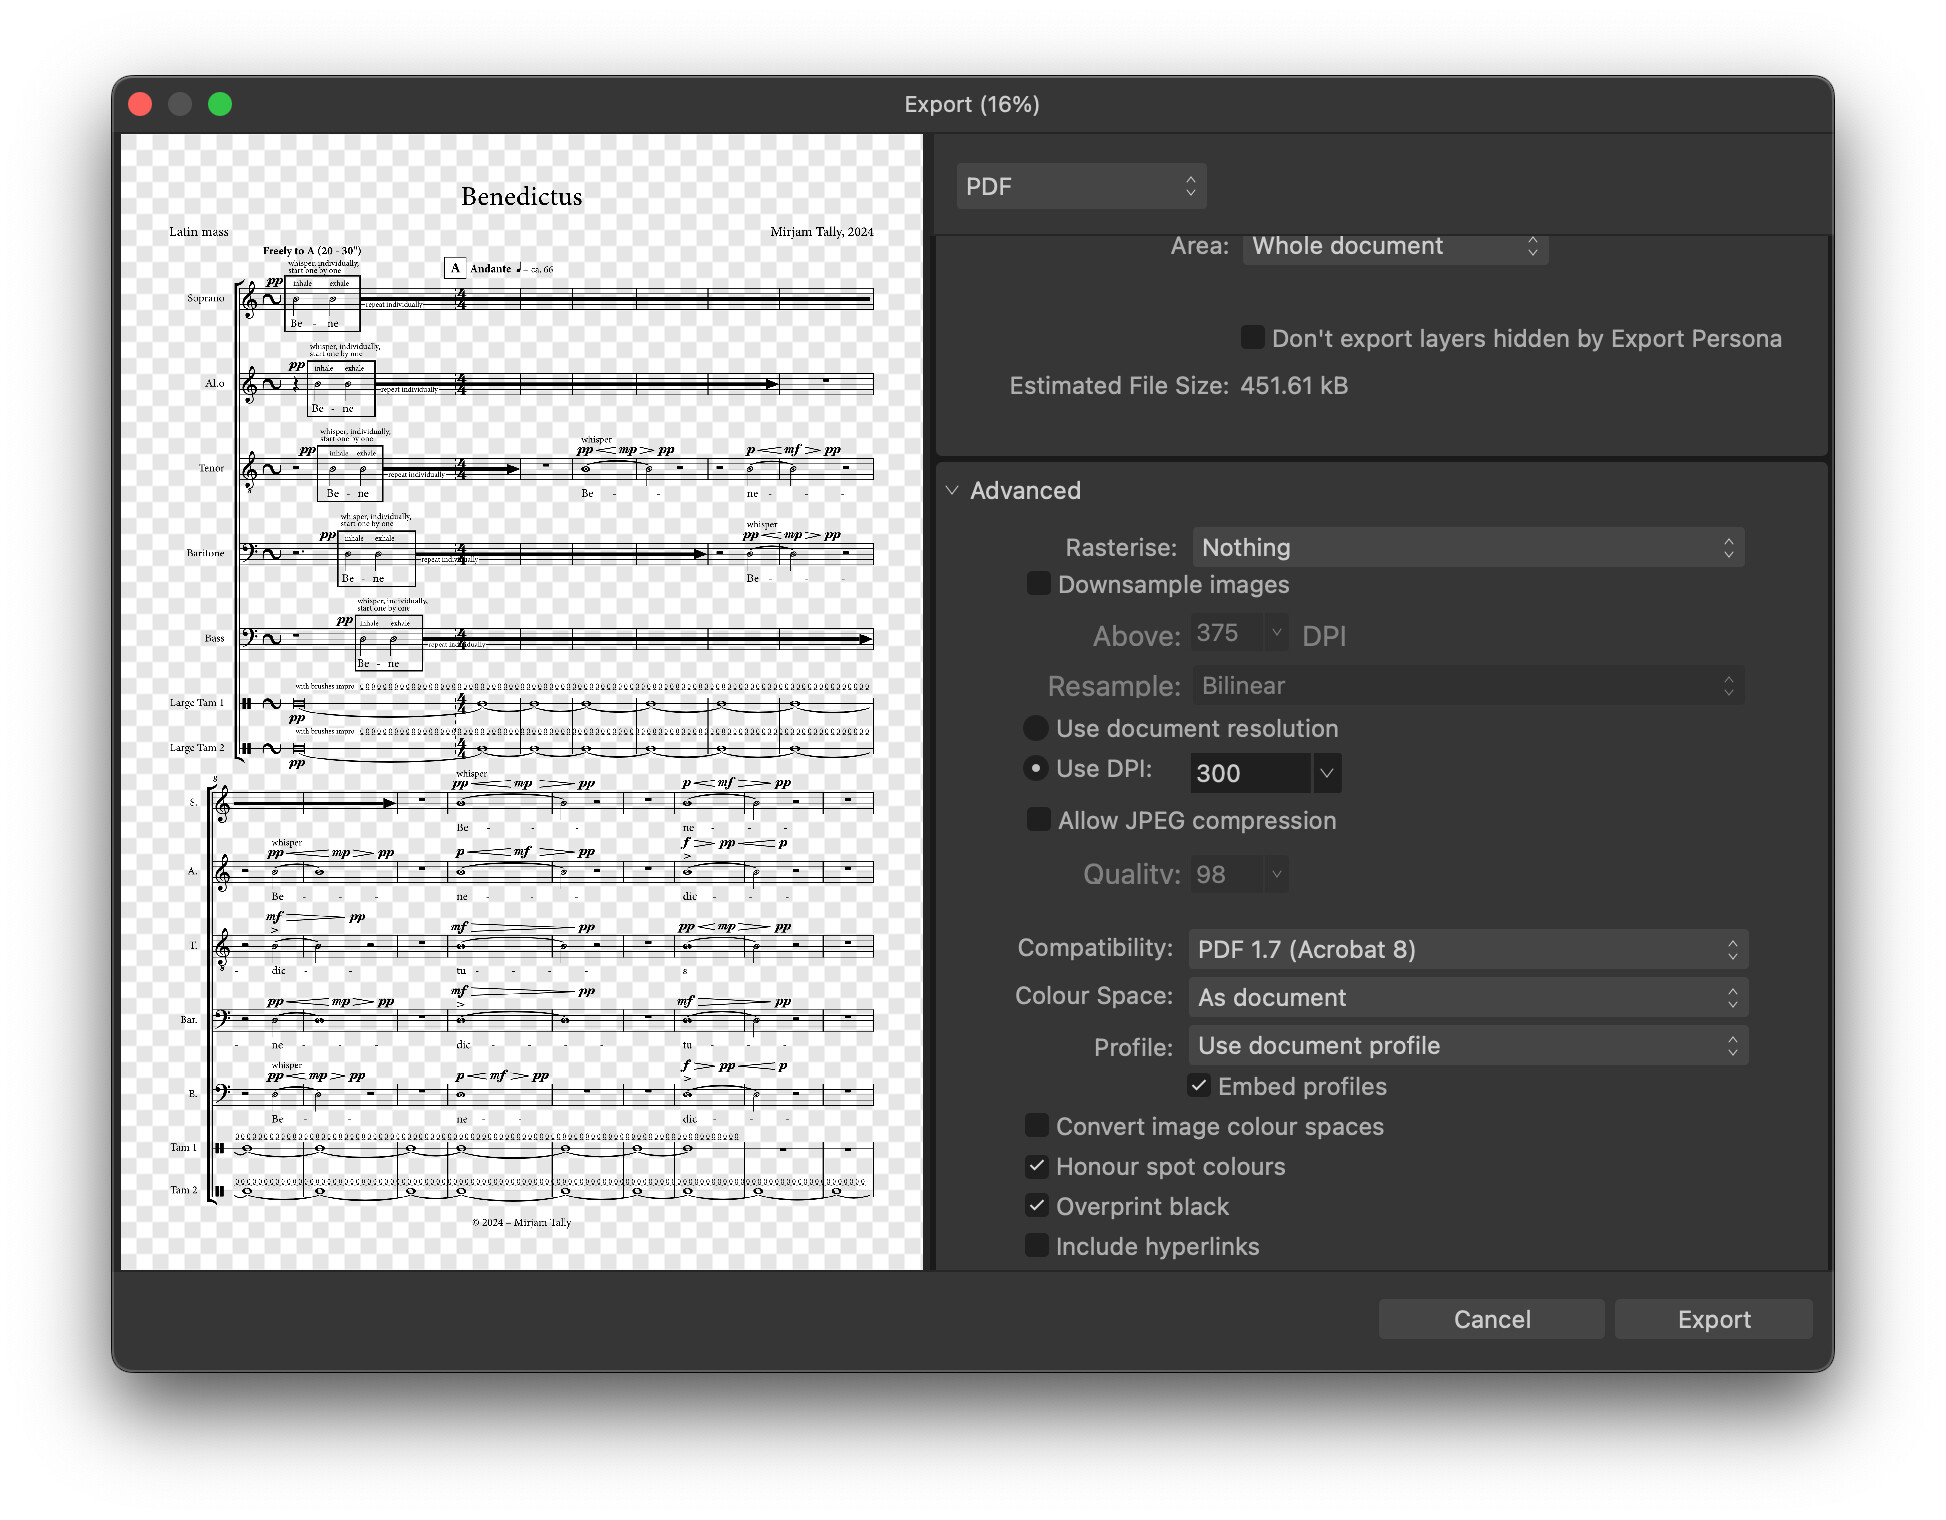Screen dimensions: 1946x1520
Task: Click the Quality field showing 98
Action: tap(1228, 875)
